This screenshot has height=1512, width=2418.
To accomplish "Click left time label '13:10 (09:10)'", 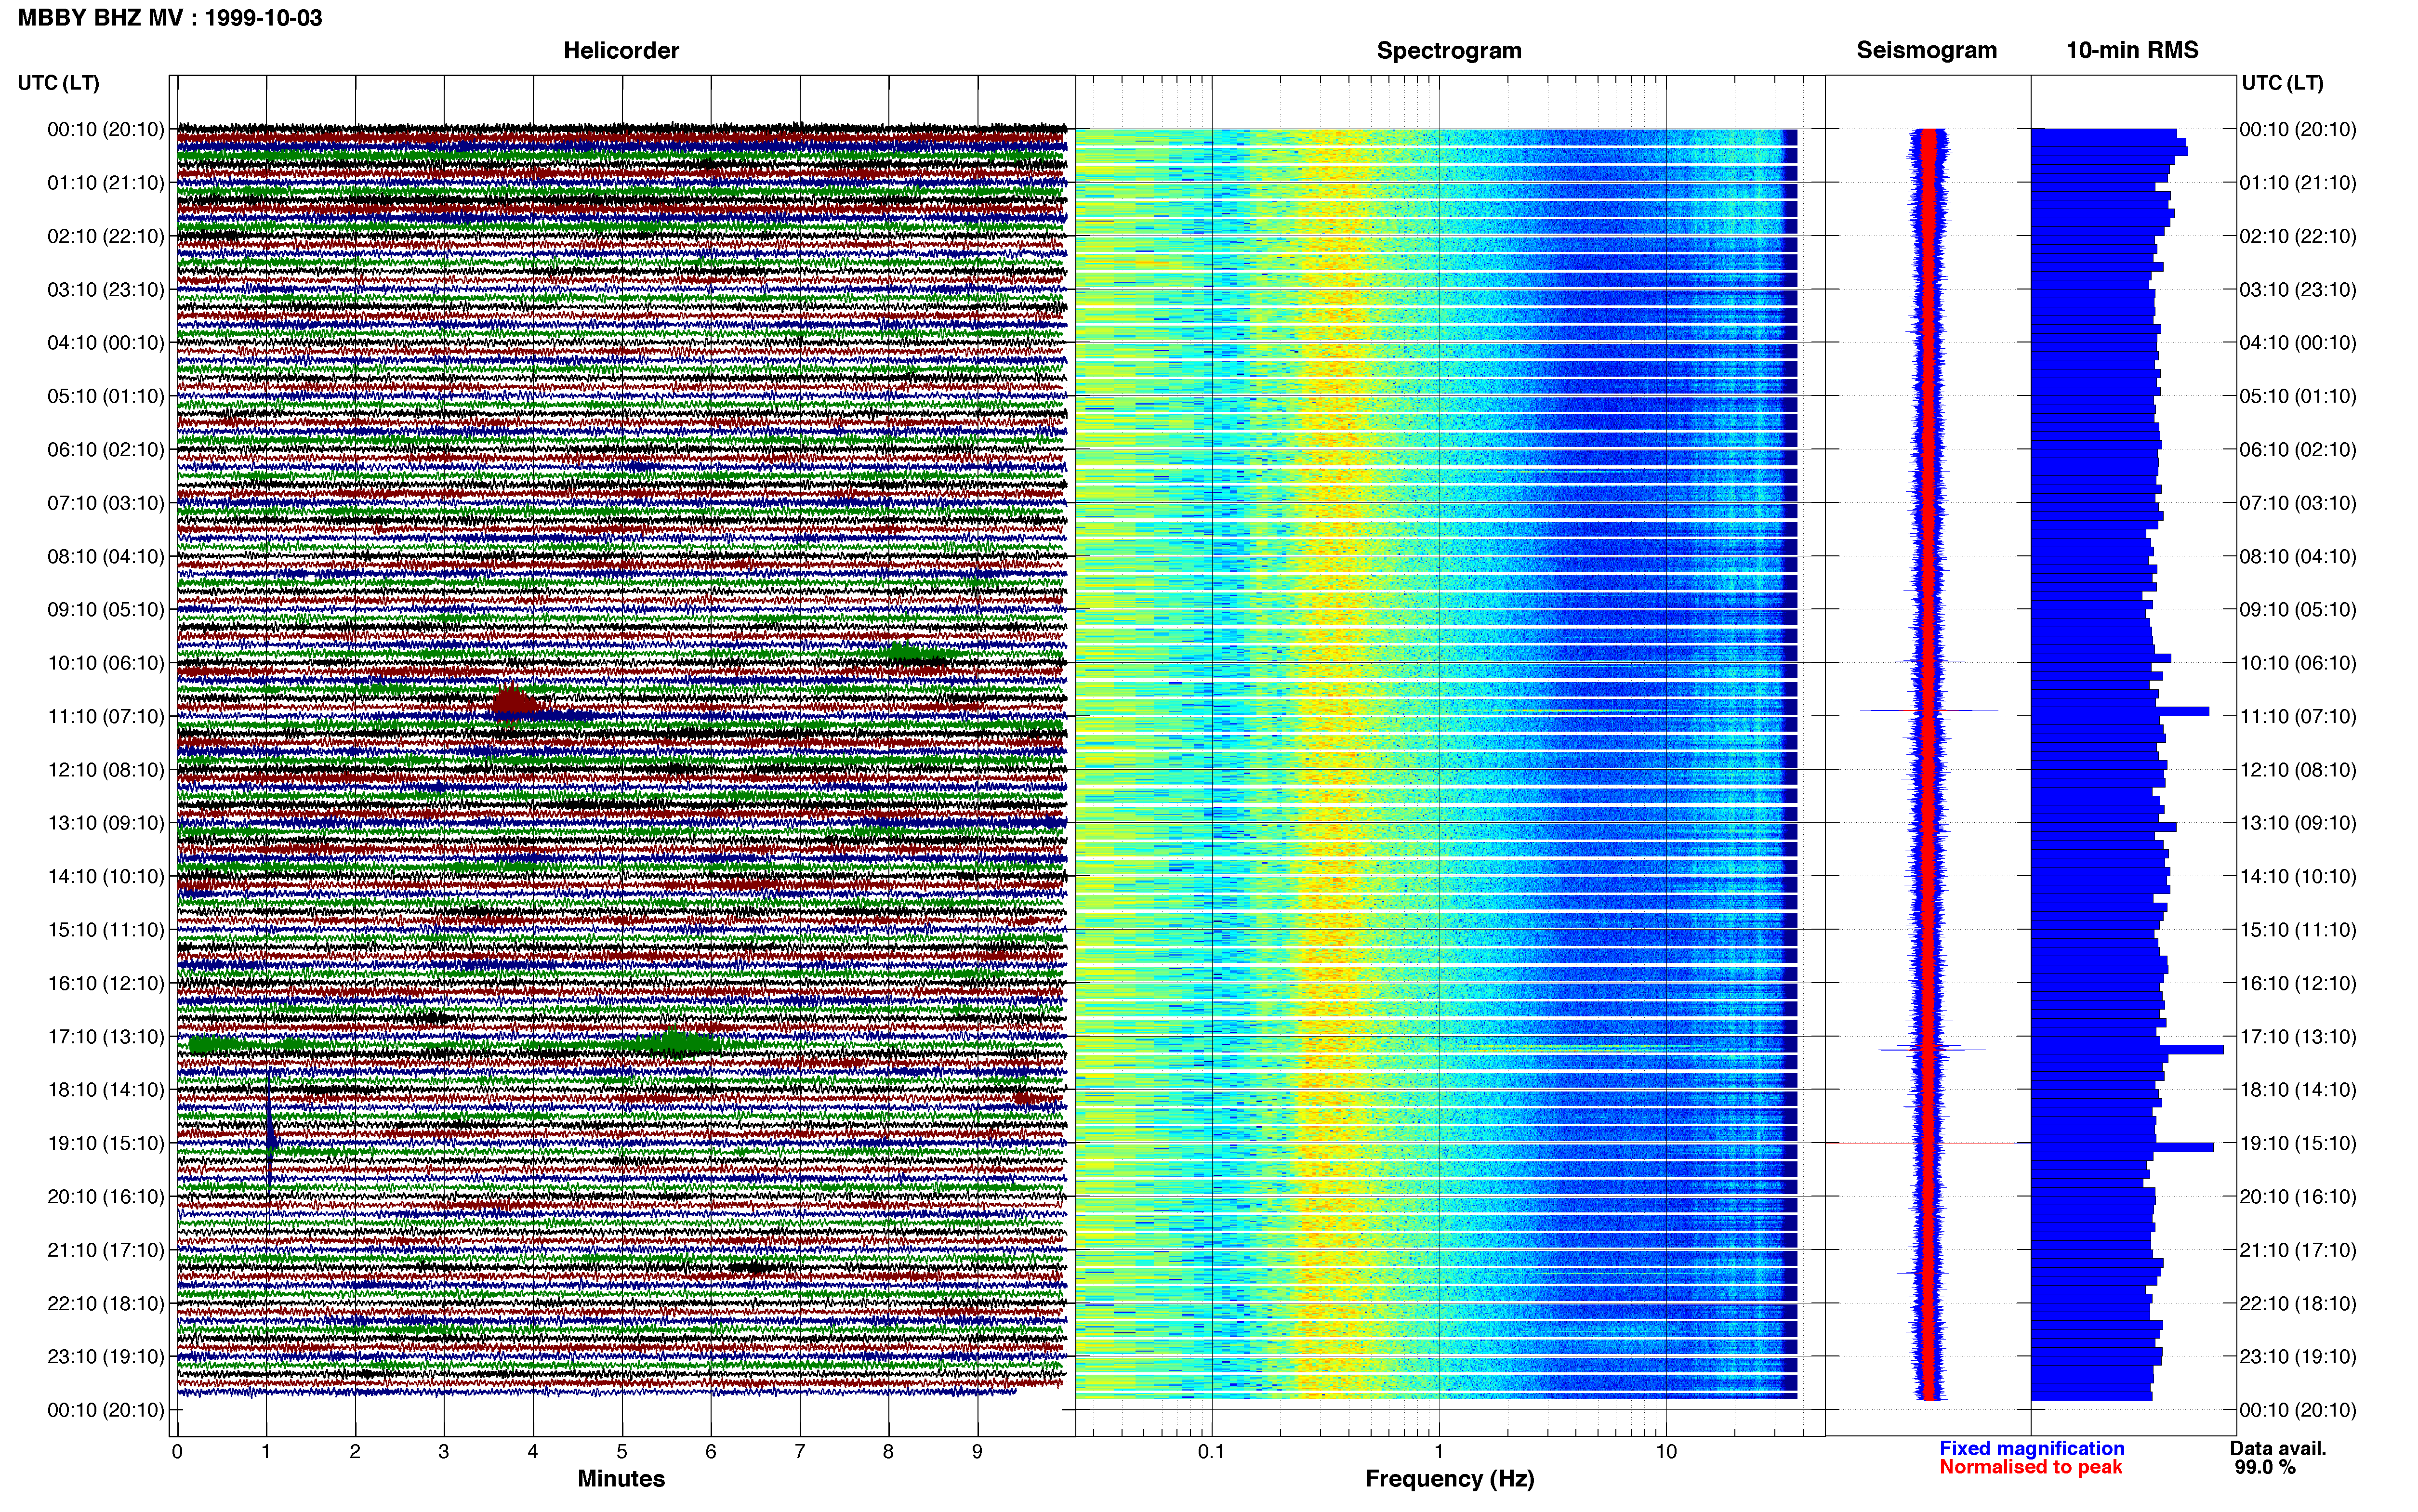I will pyautogui.click(x=106, y=823).
